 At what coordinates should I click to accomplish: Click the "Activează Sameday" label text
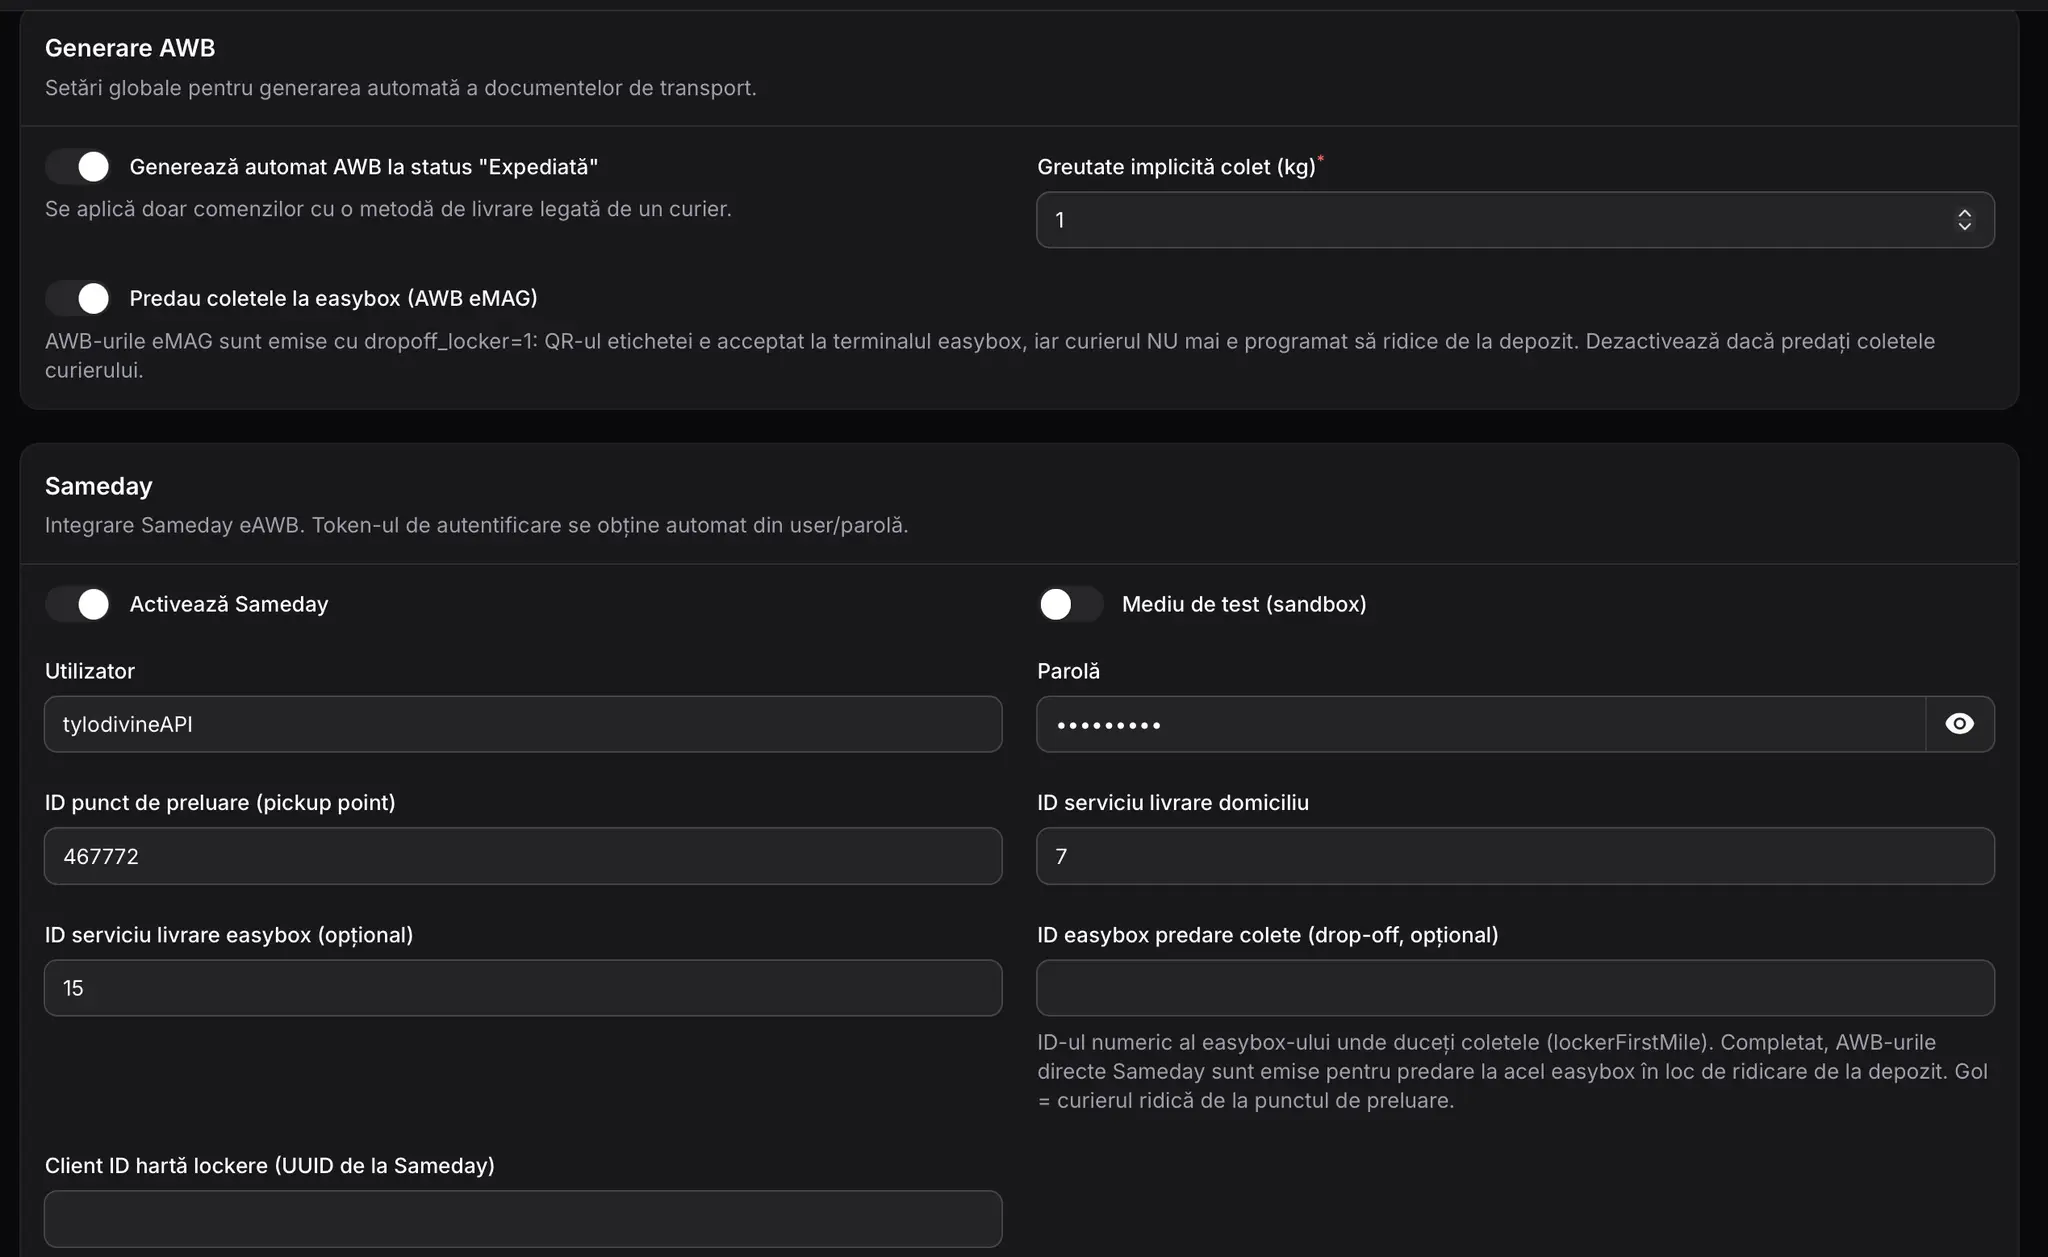[x=229, y=604]
